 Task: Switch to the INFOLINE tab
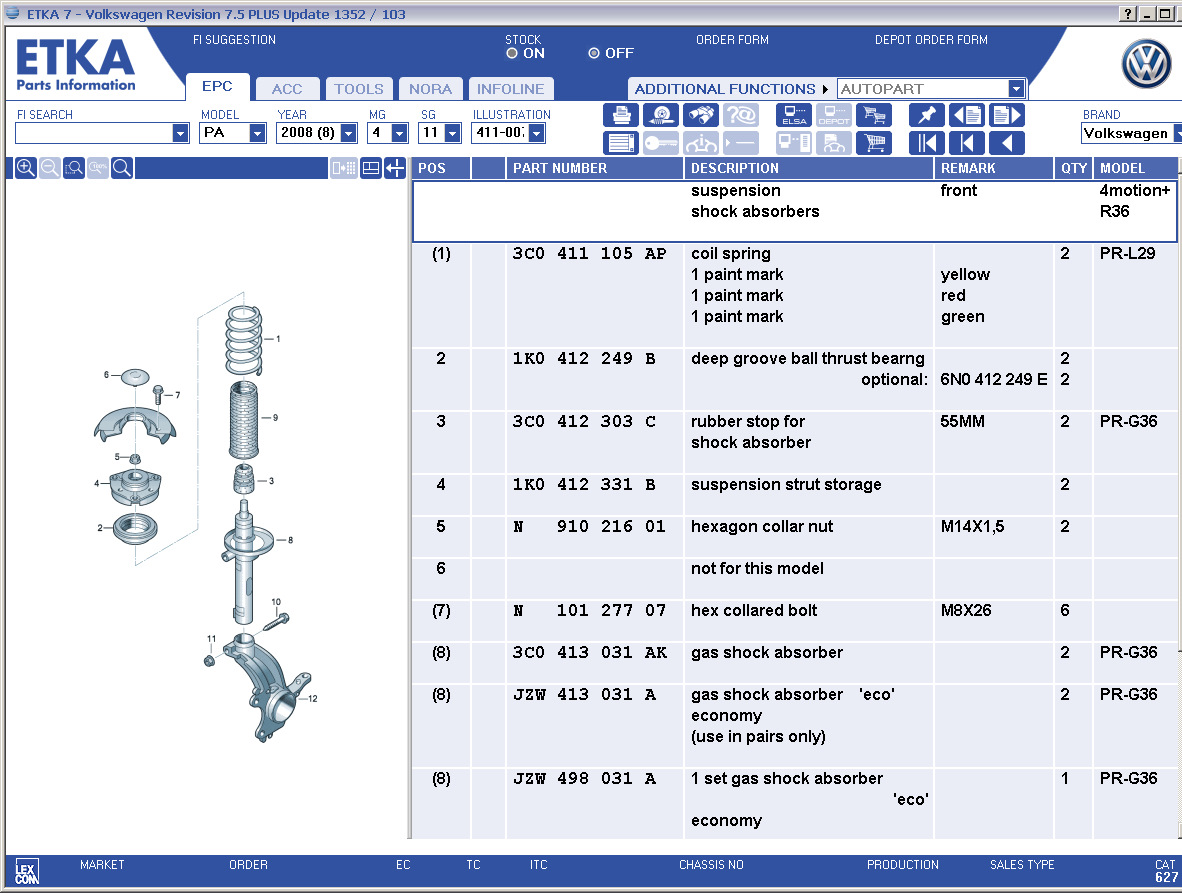pos(511,89)
